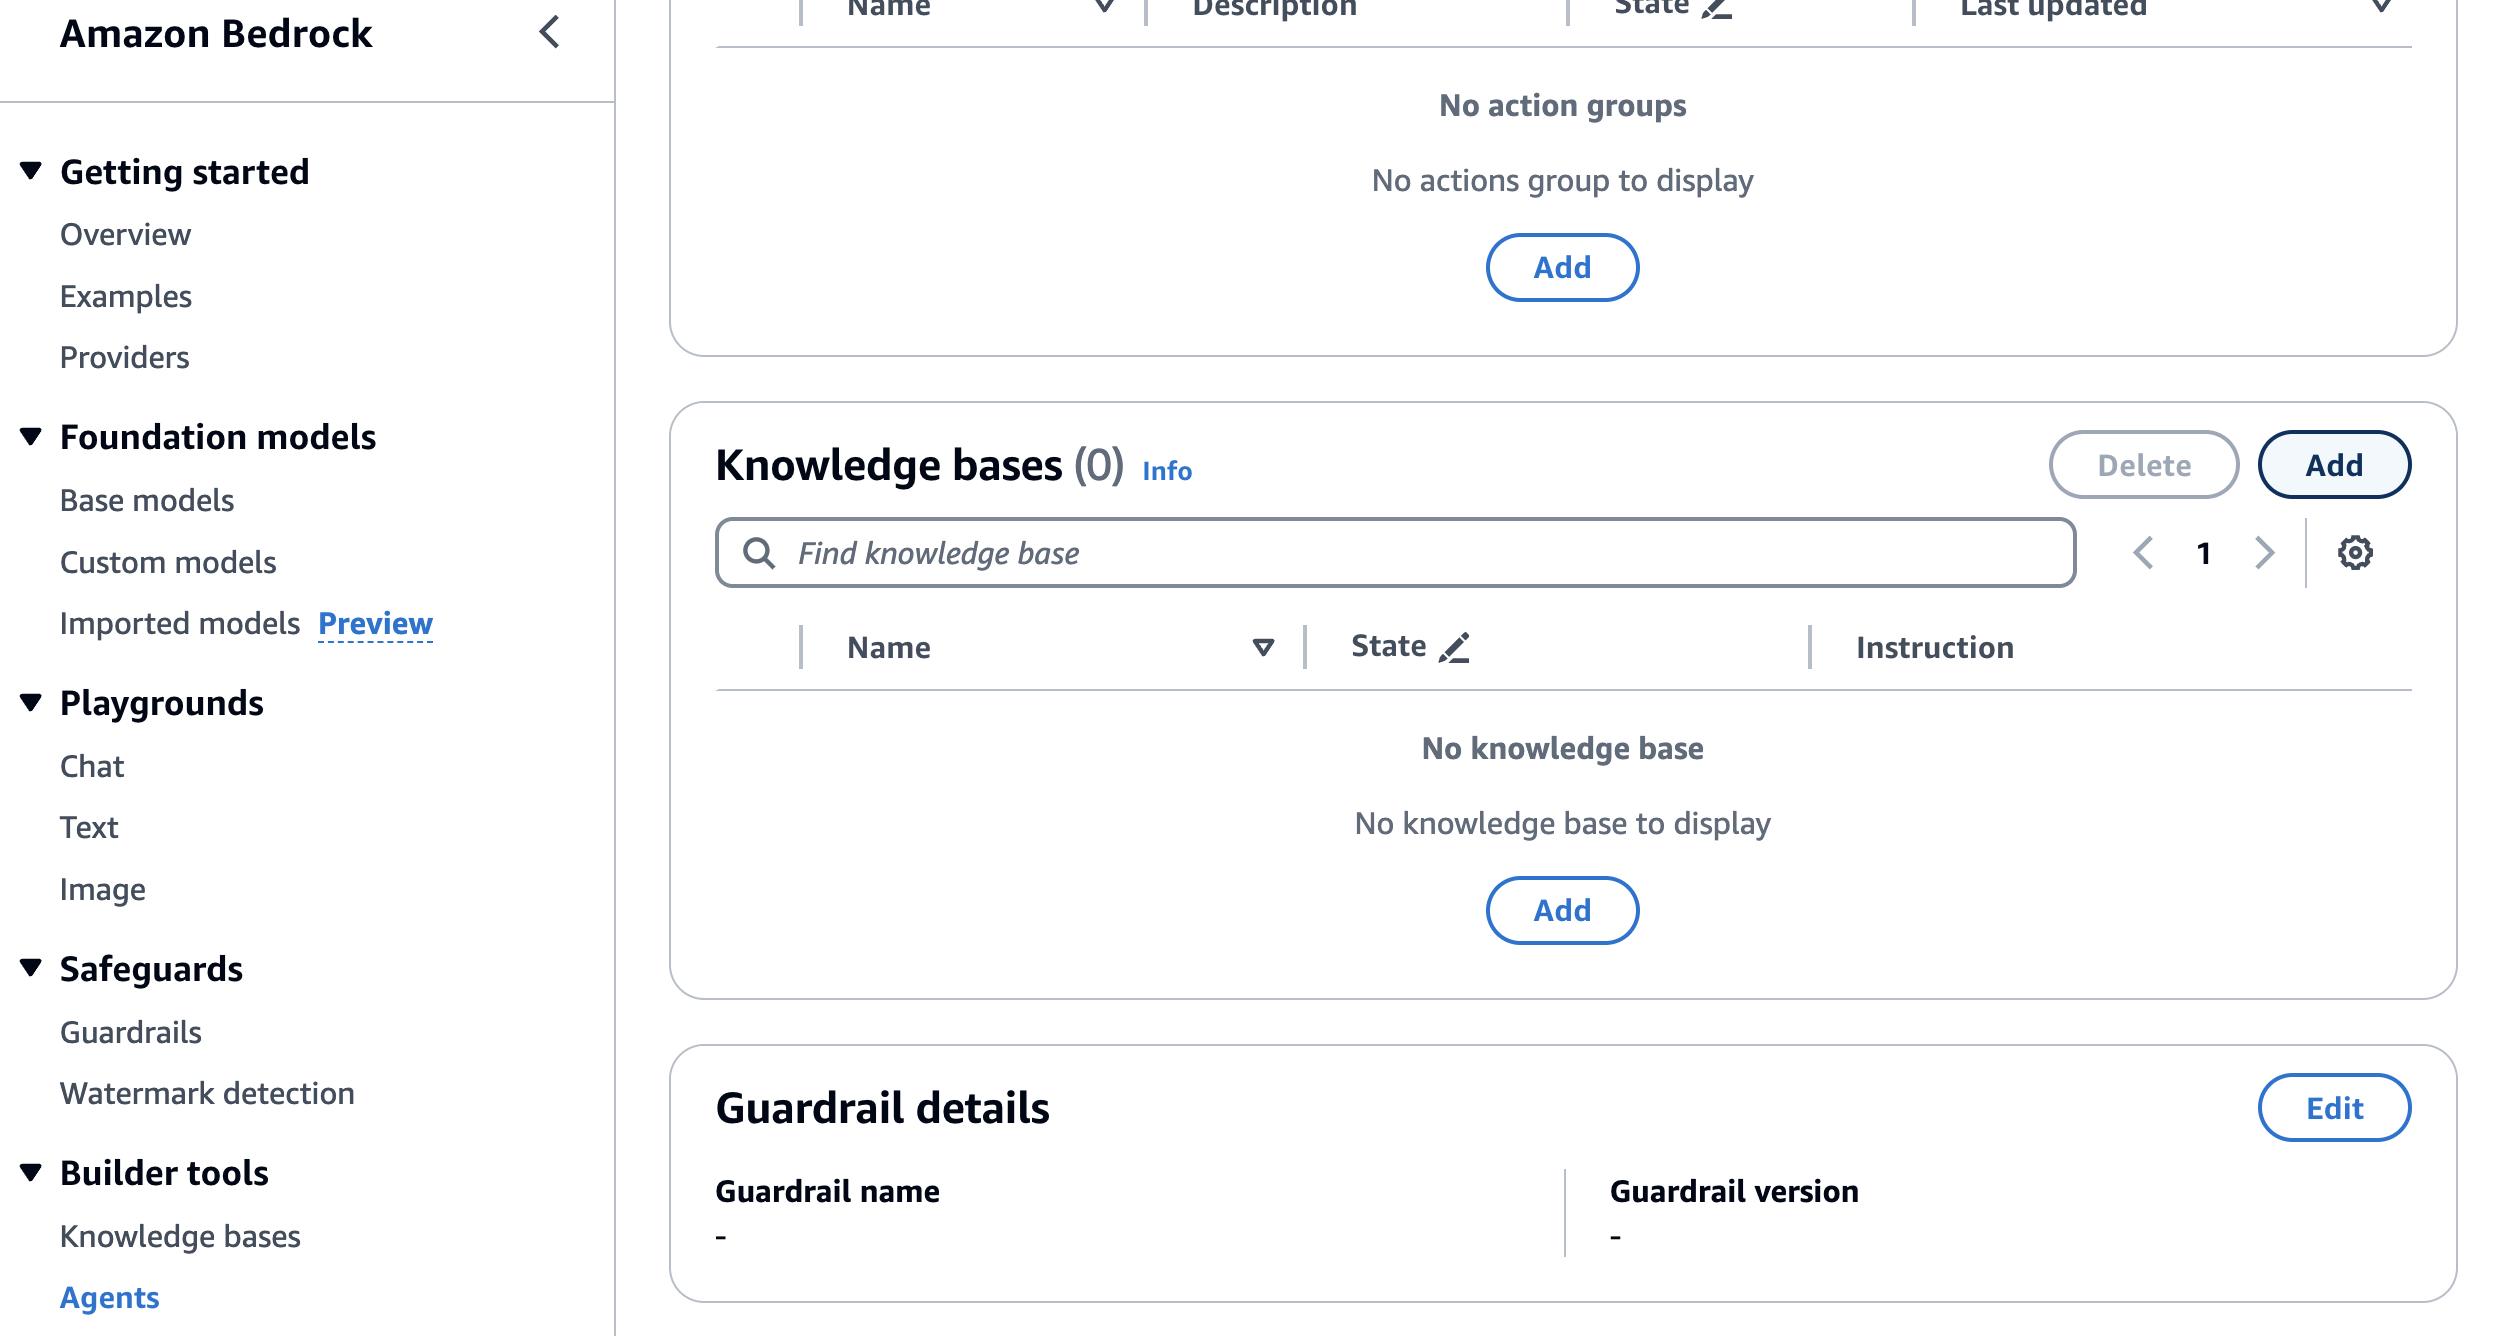This screenshot has height=1336, width=2510.
Task: Go to previous page of knowledge bases
Action: 2143,553
